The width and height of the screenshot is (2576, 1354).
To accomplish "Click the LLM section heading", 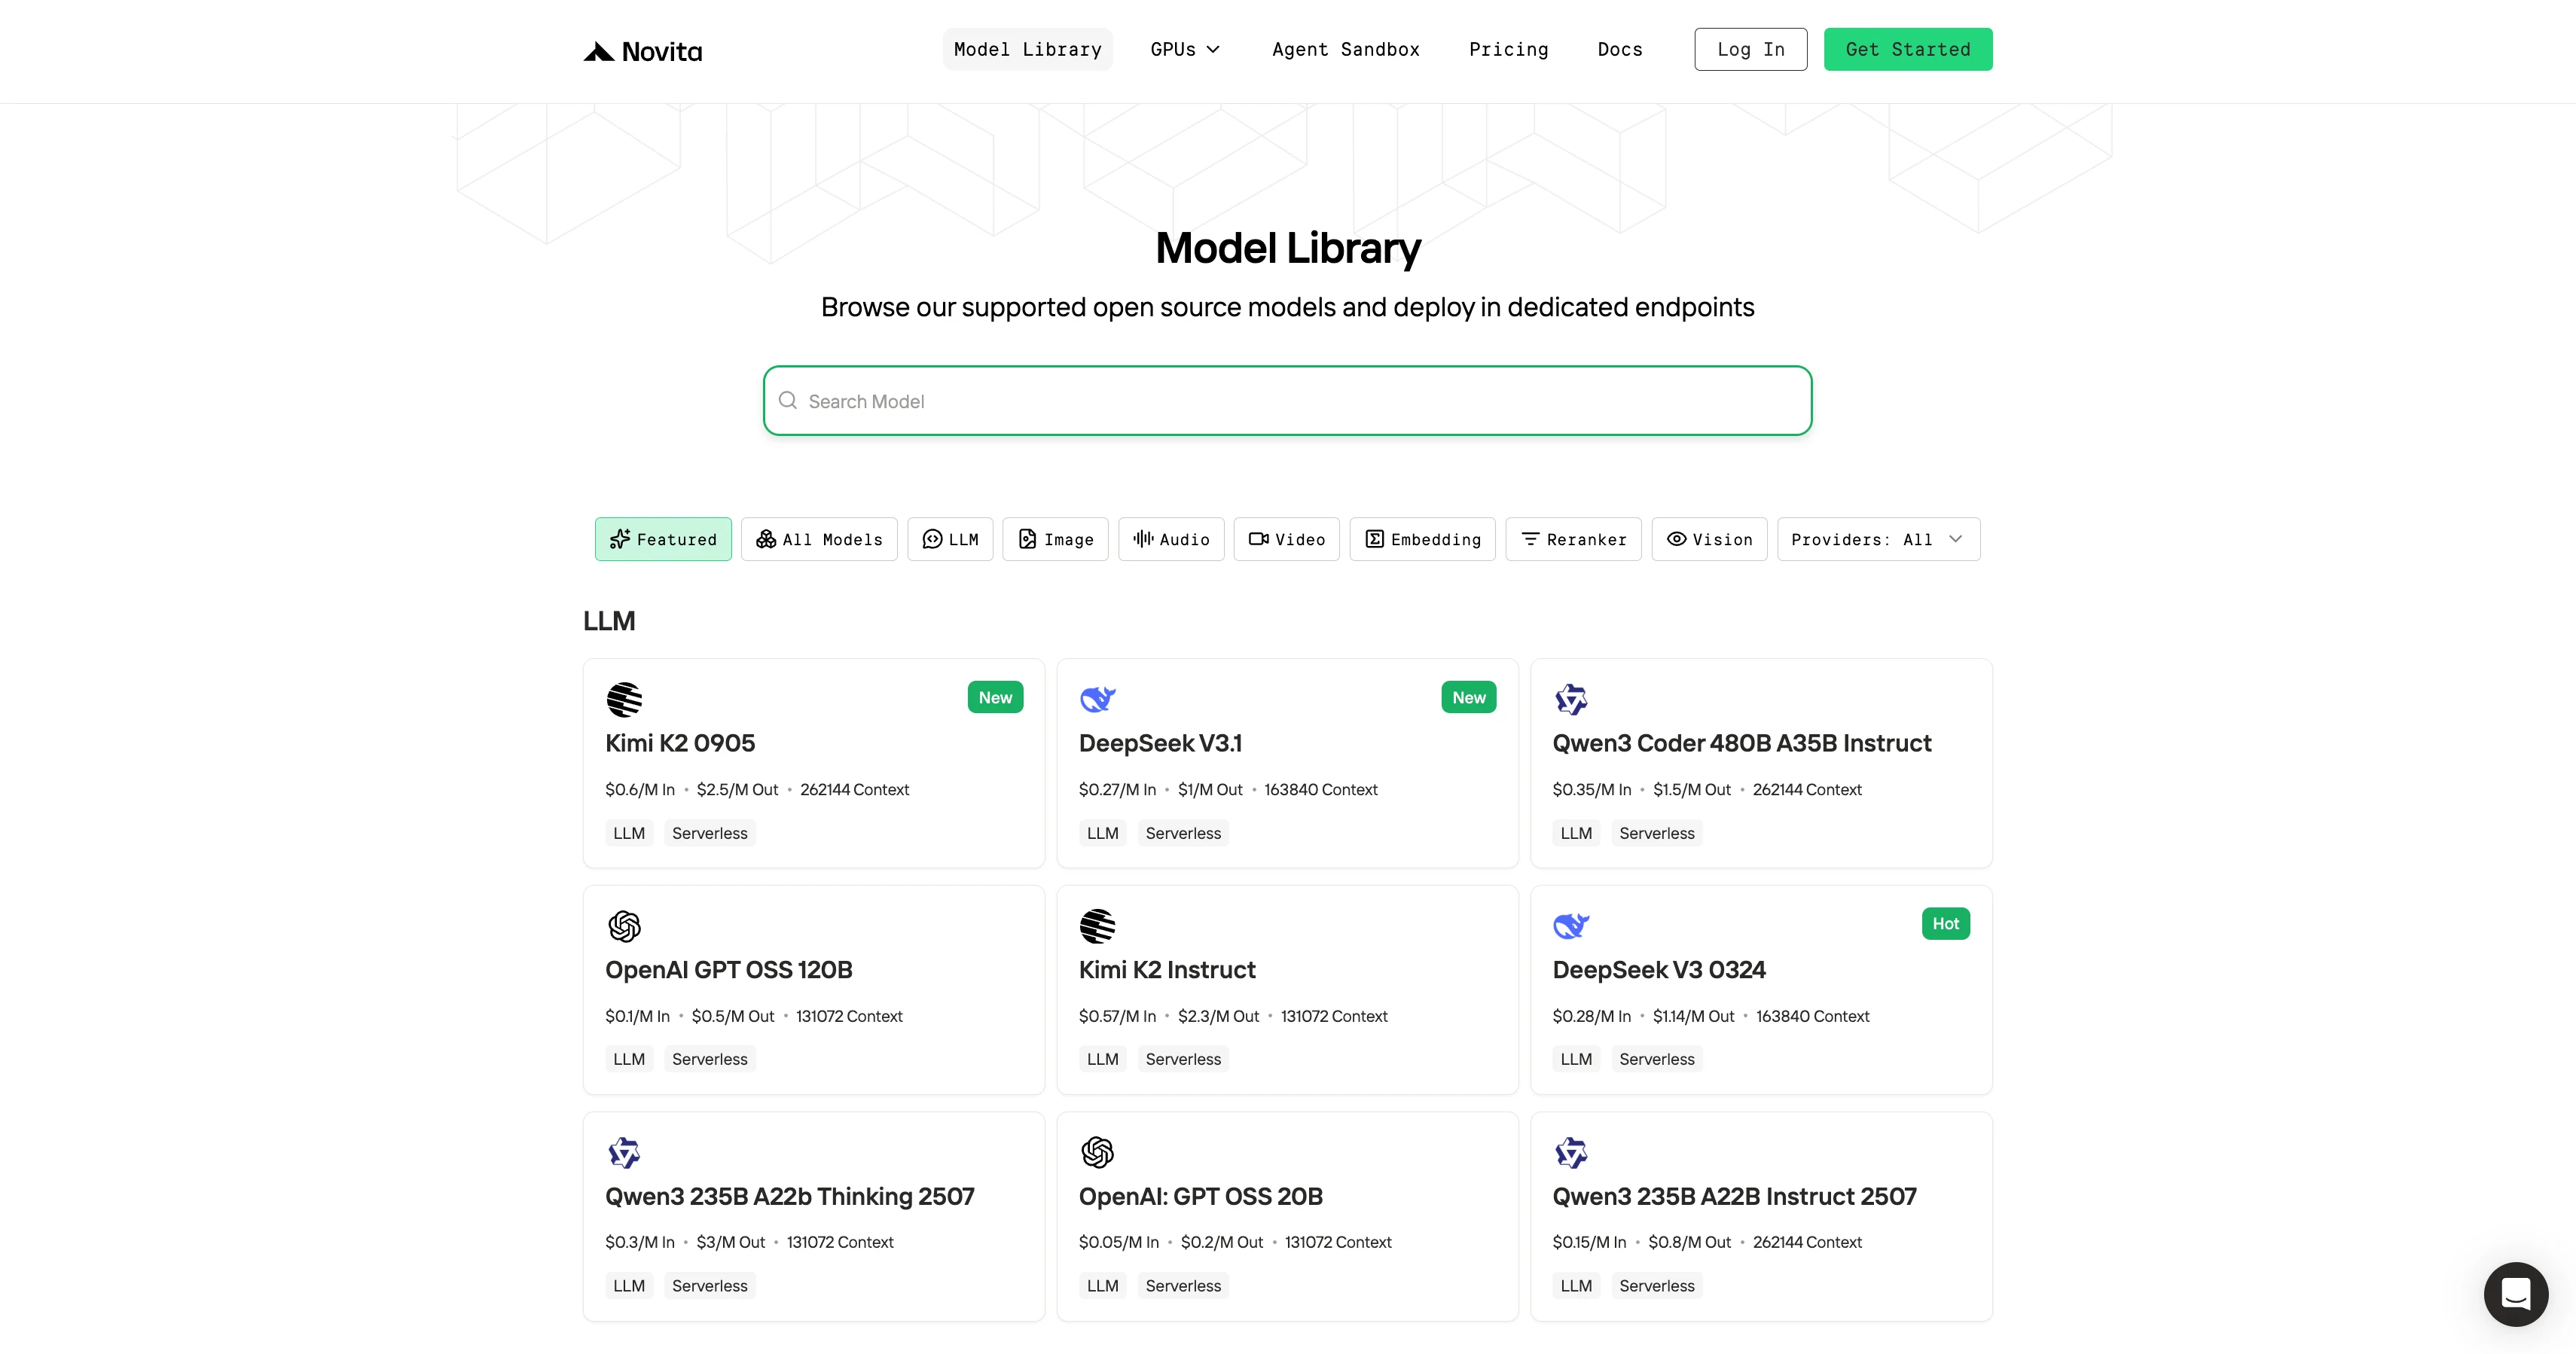I will [x=609, y=621].
